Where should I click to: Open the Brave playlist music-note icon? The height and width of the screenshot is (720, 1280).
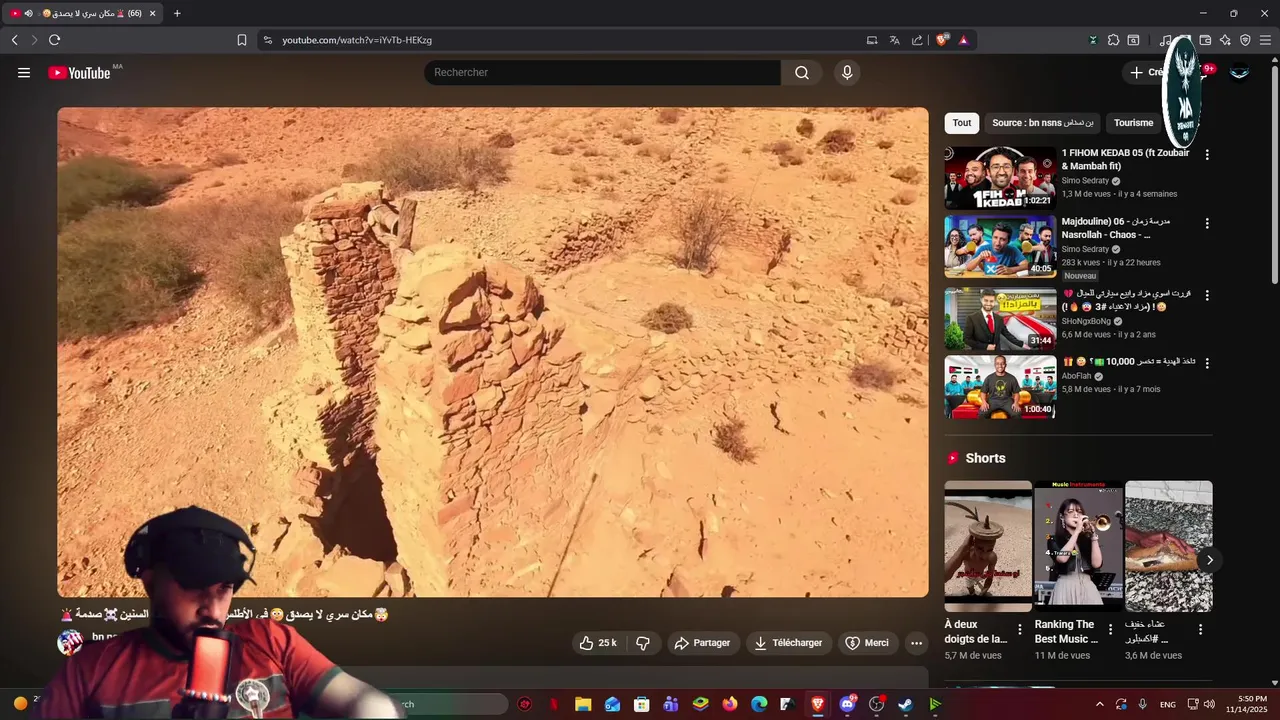tap(1165, 40)
